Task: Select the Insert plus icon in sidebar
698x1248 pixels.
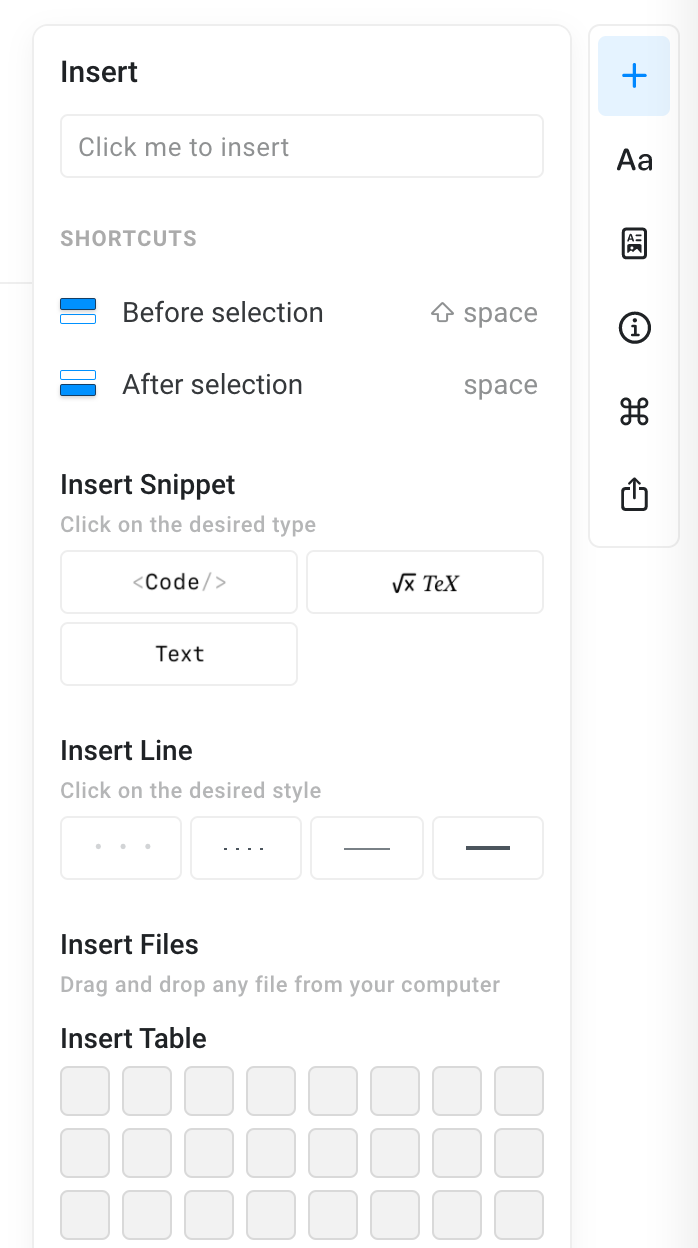Action: point(634,75)
